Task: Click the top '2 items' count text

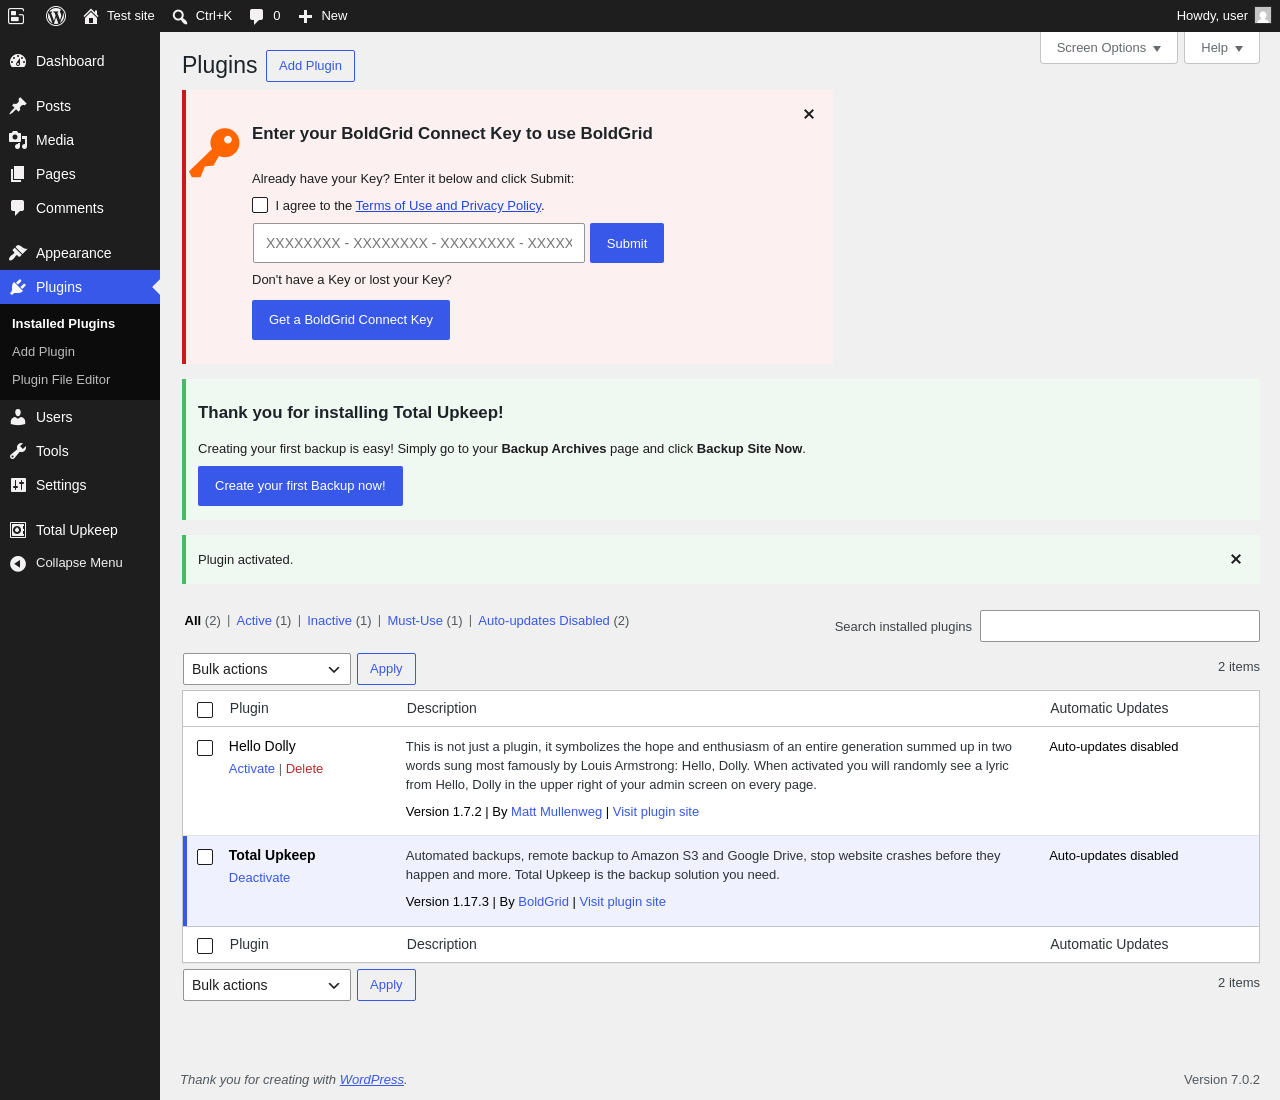Action: tap(1239, 667)
